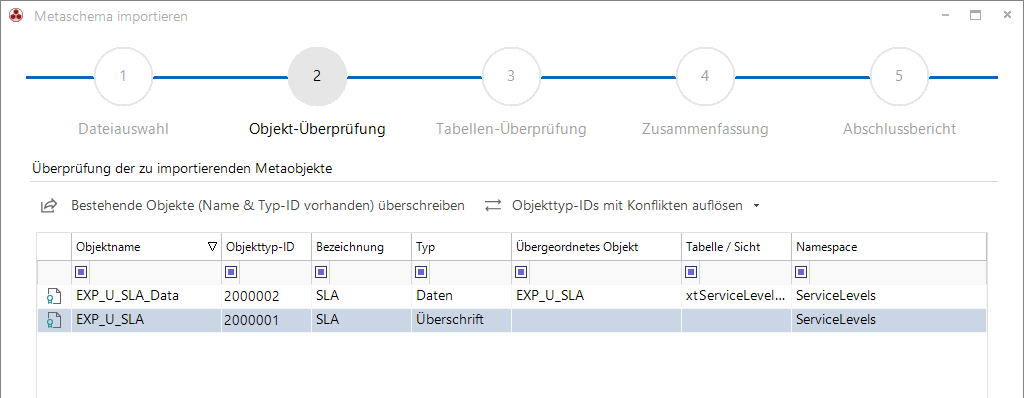This screenshot has width=1024, height=398.
Task: Sort by Namespace column header
Action: tap(889, 247)
